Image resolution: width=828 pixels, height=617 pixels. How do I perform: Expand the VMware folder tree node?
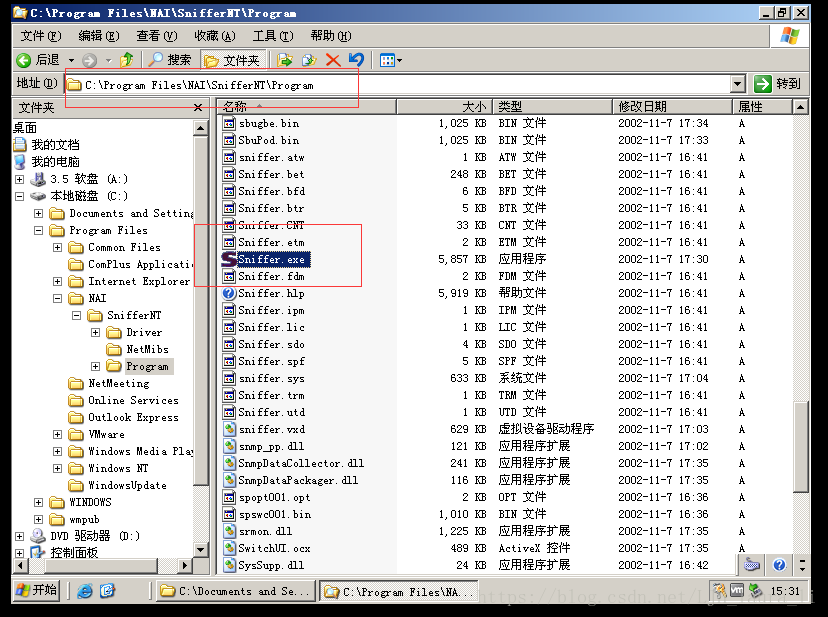(x=58, y=434)
